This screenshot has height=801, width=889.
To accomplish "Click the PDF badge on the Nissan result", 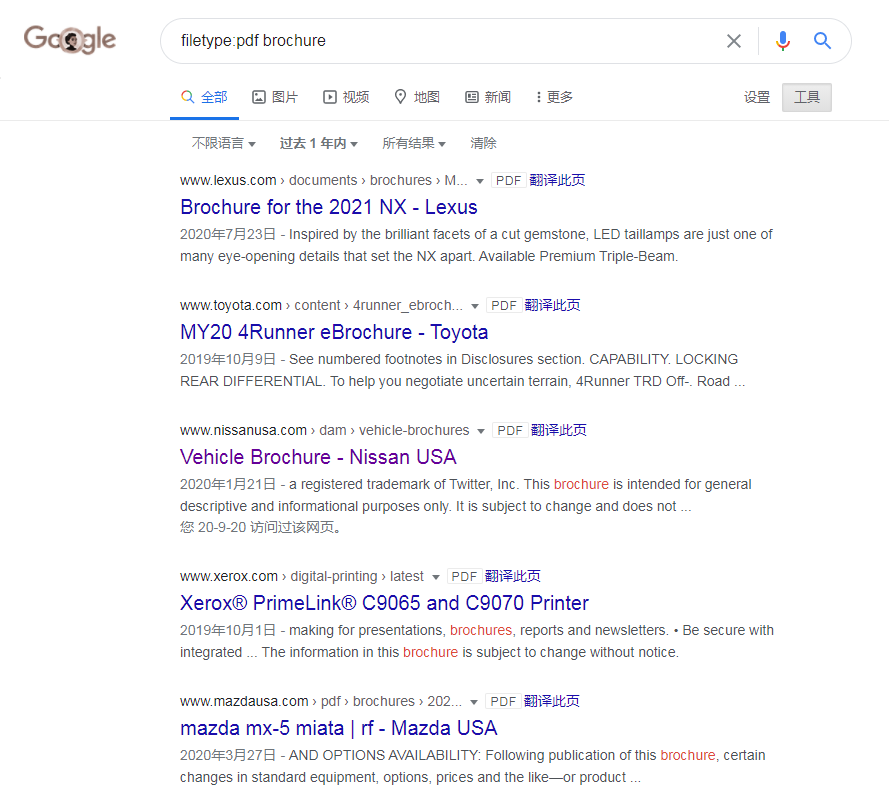I will (510, 430).
